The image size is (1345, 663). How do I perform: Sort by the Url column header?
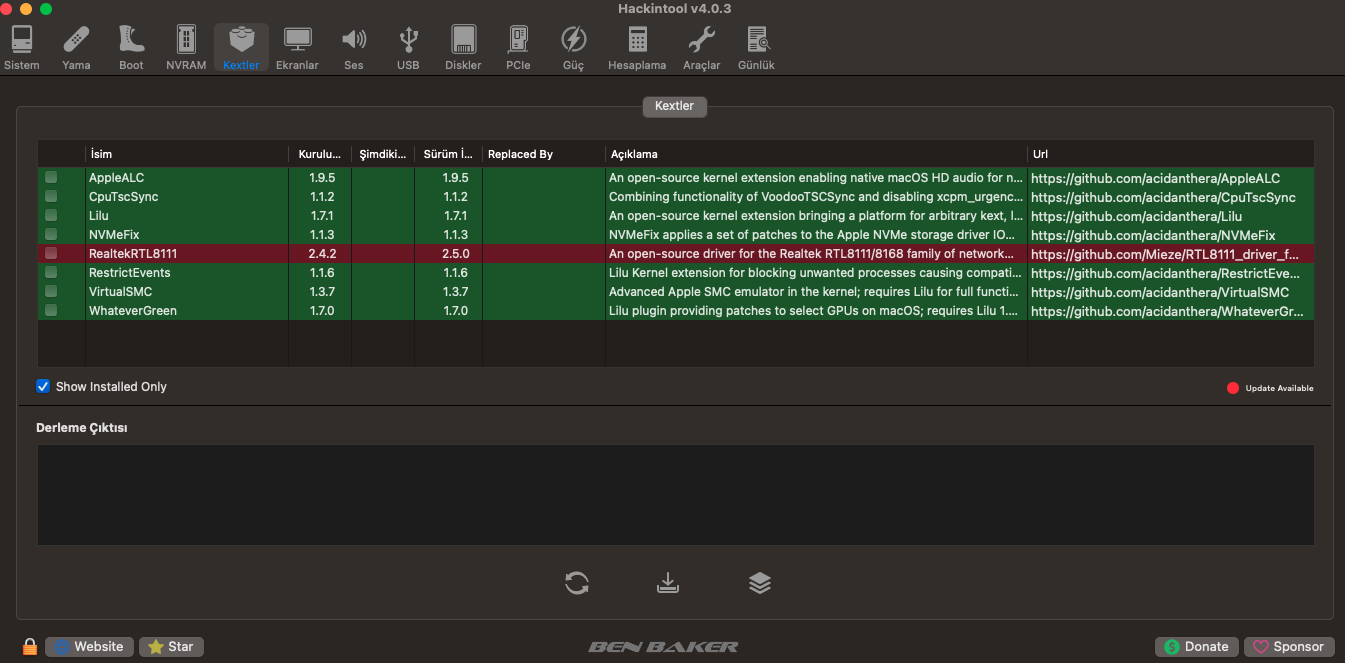(1170, 154)
